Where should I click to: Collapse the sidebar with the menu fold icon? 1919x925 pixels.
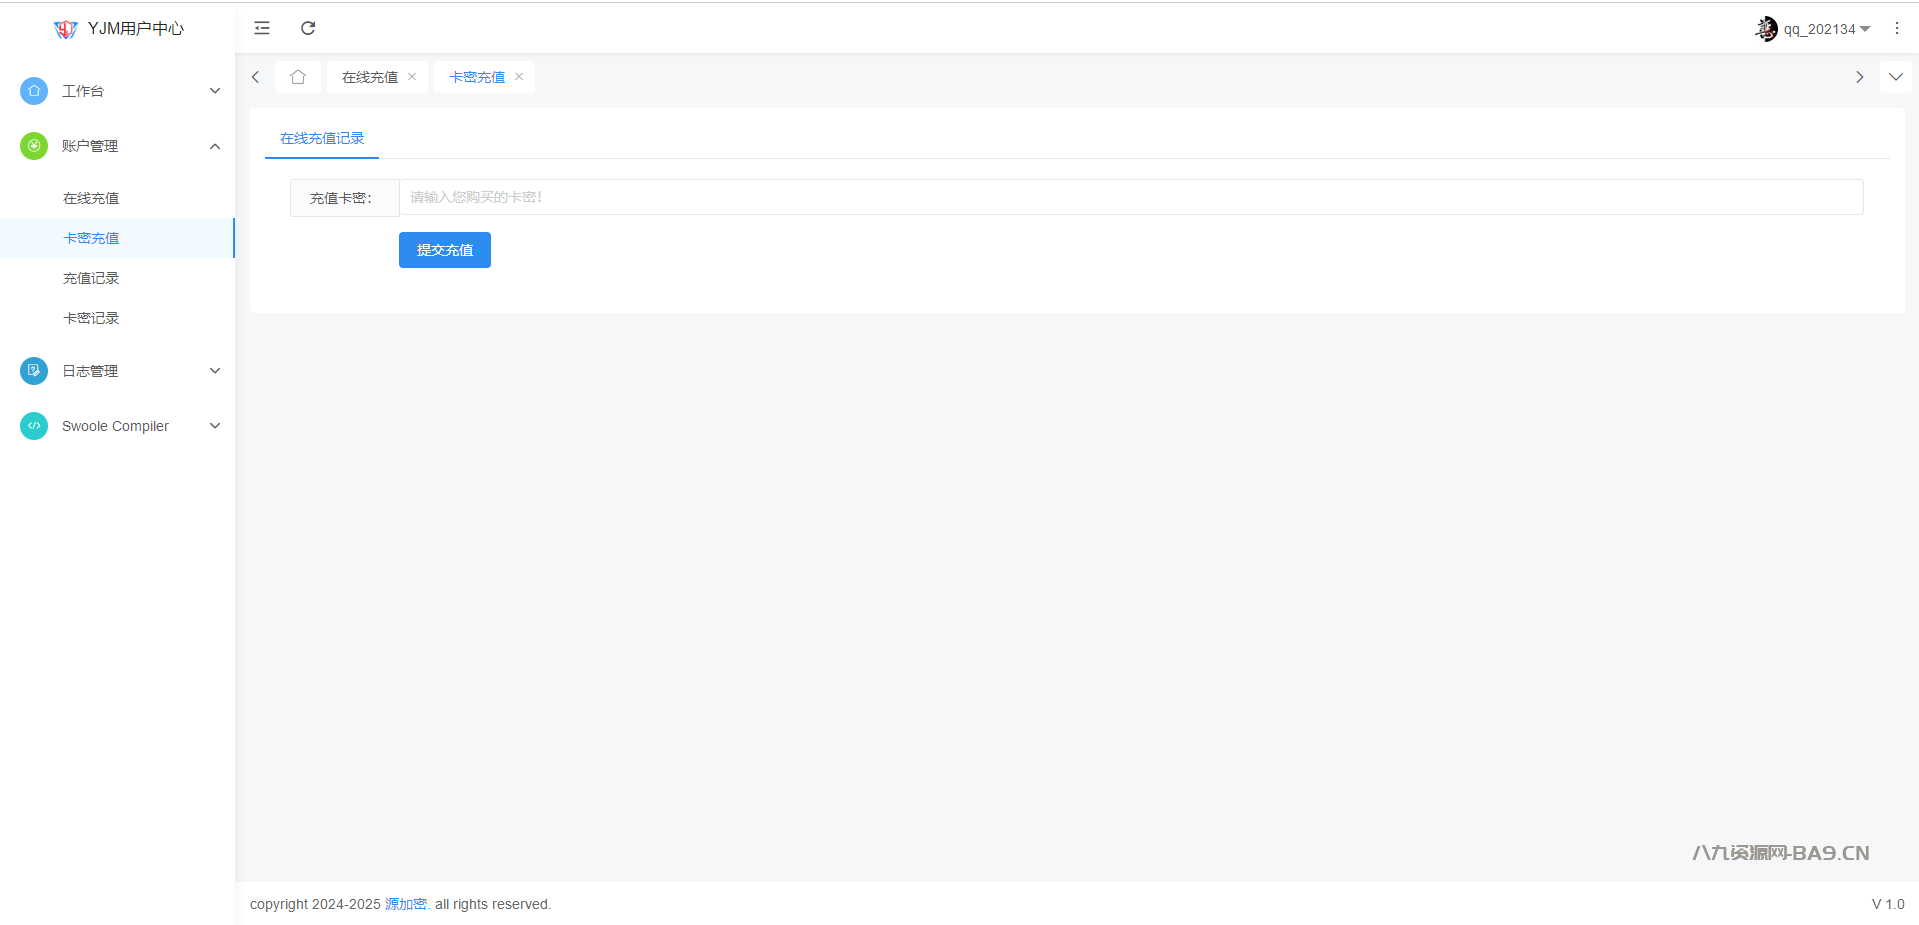pos(262,28)
